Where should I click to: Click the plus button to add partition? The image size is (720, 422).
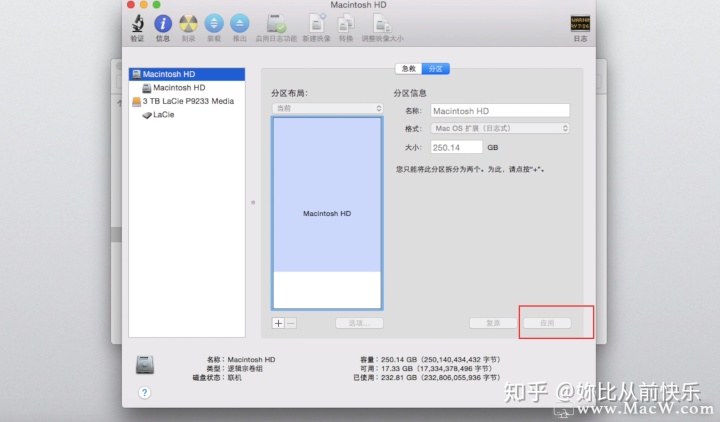point(278,323)
